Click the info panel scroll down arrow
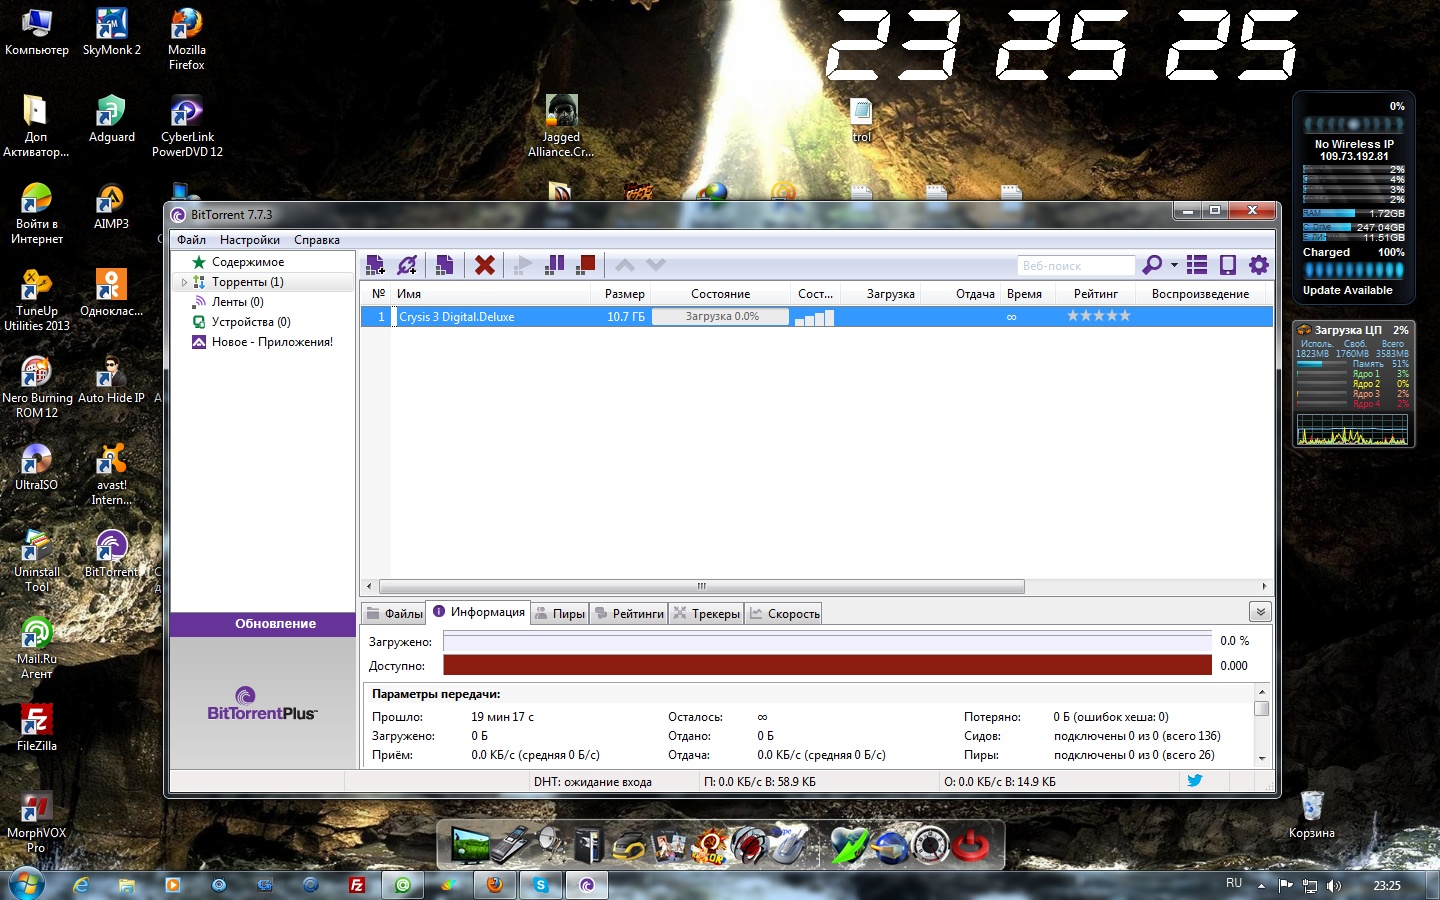Viewport: 1440px width, 900px height. coord(1262,758)
